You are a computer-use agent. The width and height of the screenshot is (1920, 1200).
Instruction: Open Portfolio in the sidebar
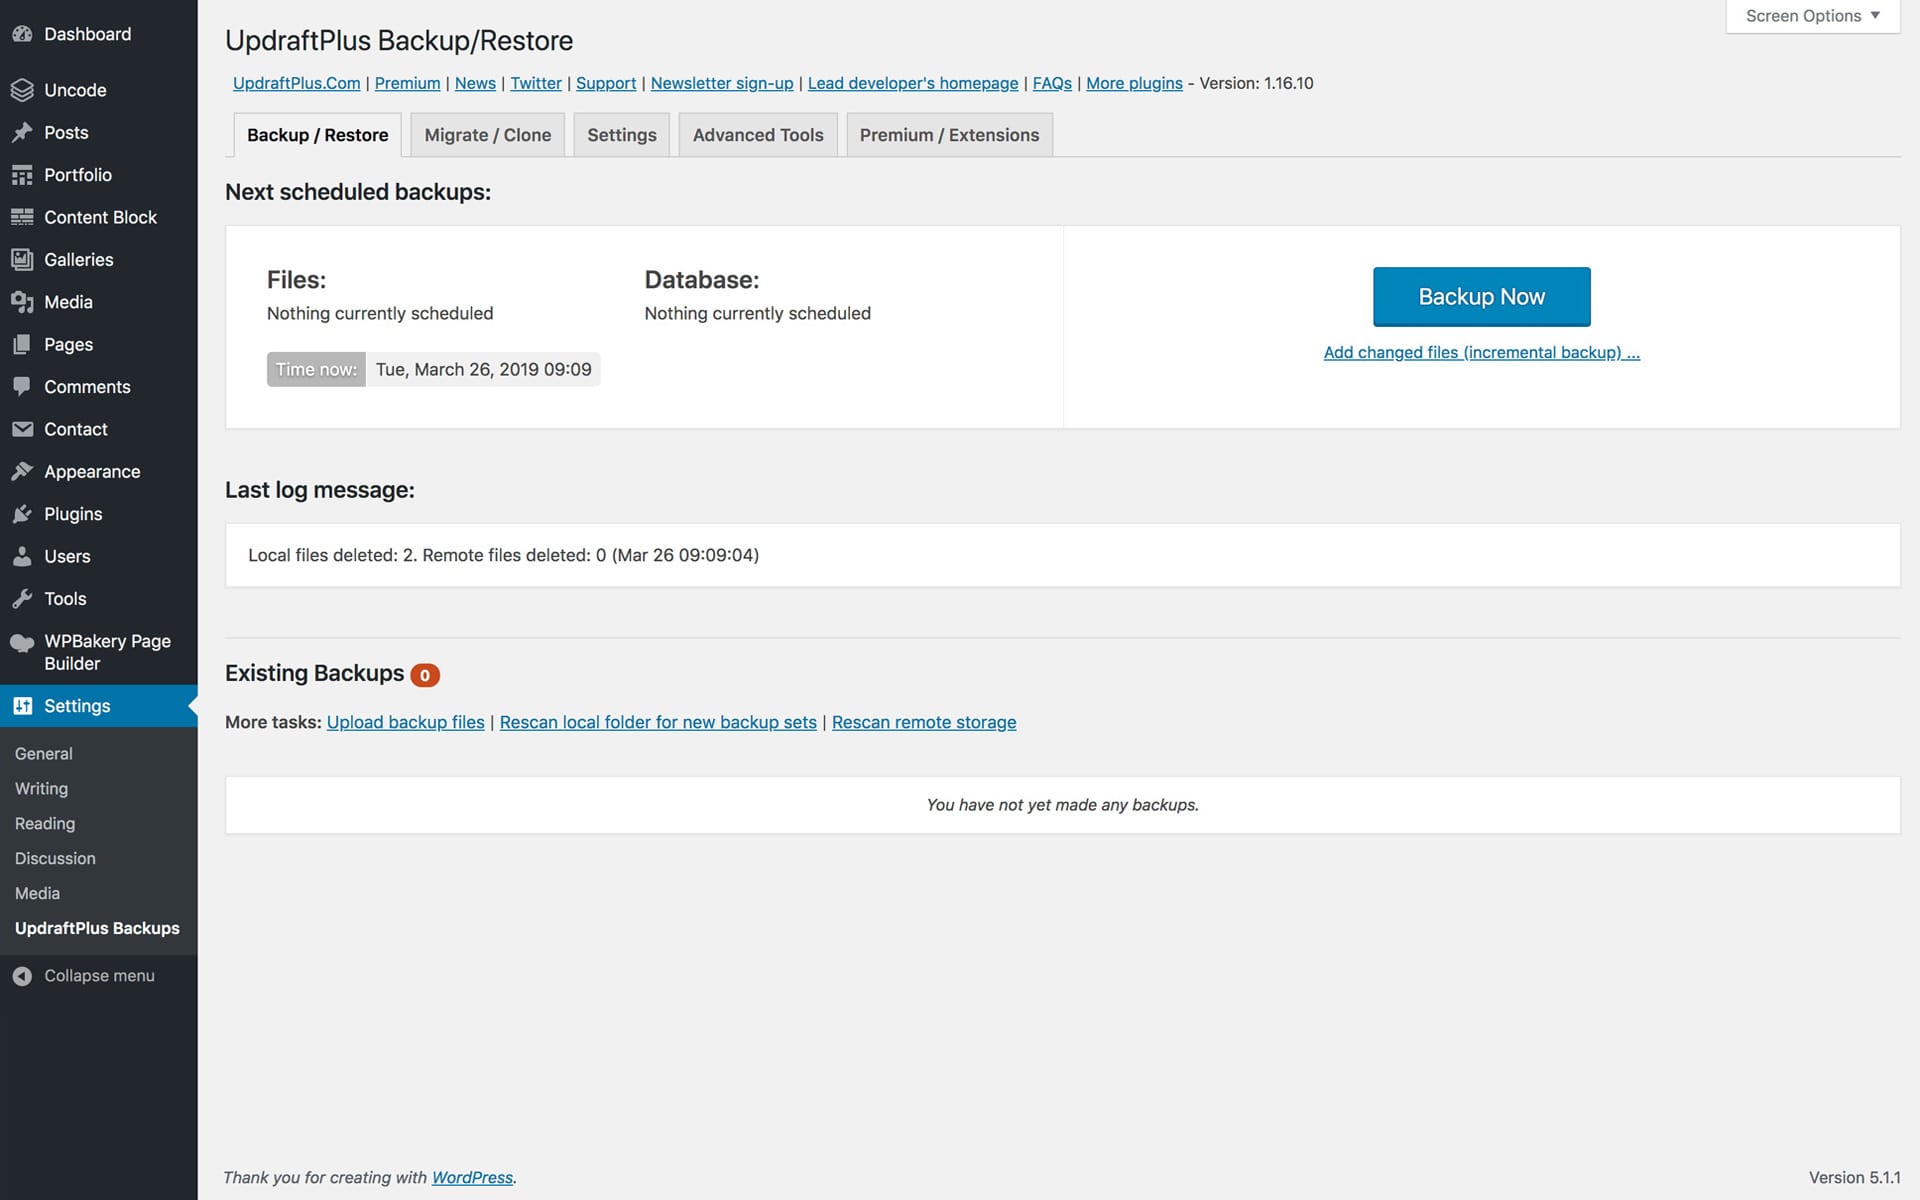[x=99, y=175]
